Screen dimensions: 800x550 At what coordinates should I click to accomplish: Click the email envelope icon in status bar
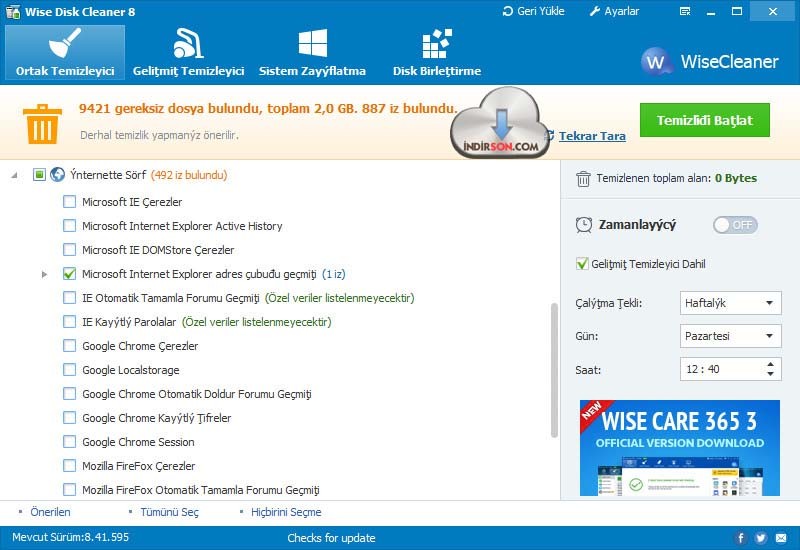click(781, 538)
